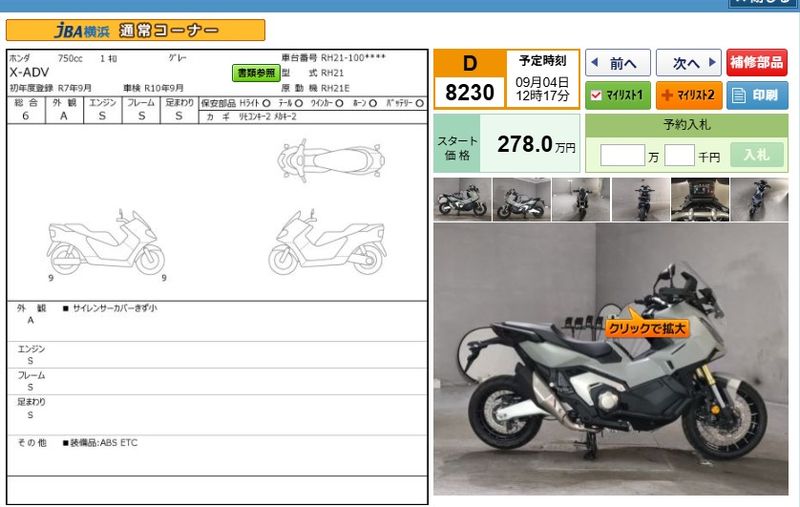Click the 印刷 print button

pyautogui.click(x=757, y=95)
